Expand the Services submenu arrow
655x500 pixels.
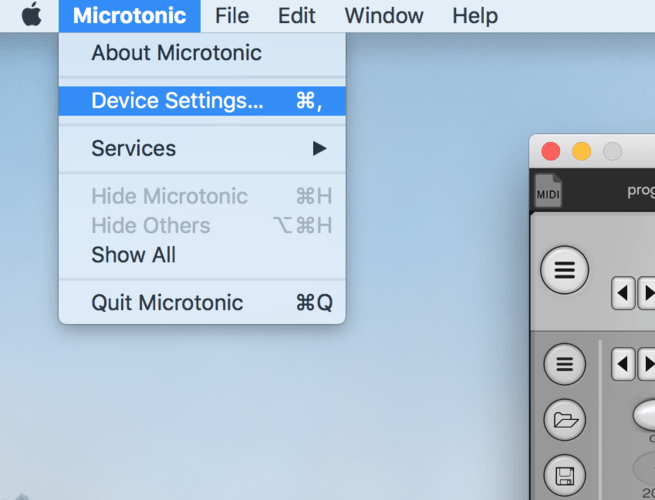click(x=320, y=148)
